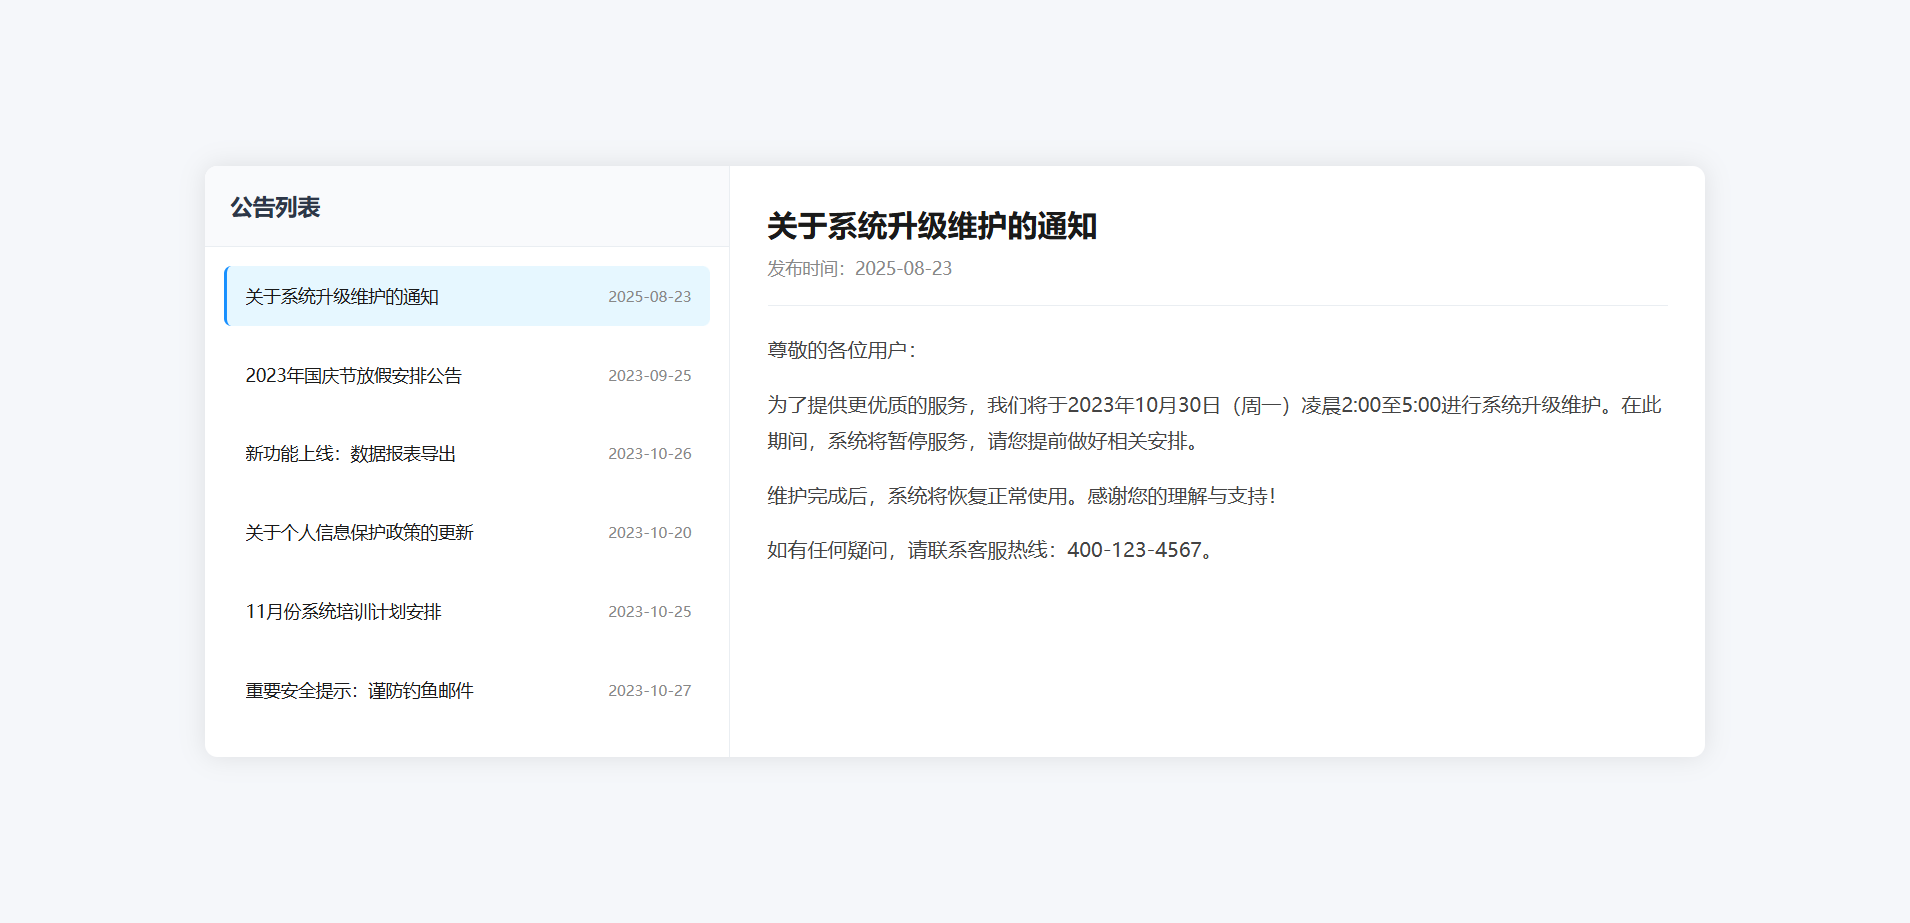1910x923 pixels.
Task: Click the 发布时间 line under the heading
Action: click(x=859, y=269)
